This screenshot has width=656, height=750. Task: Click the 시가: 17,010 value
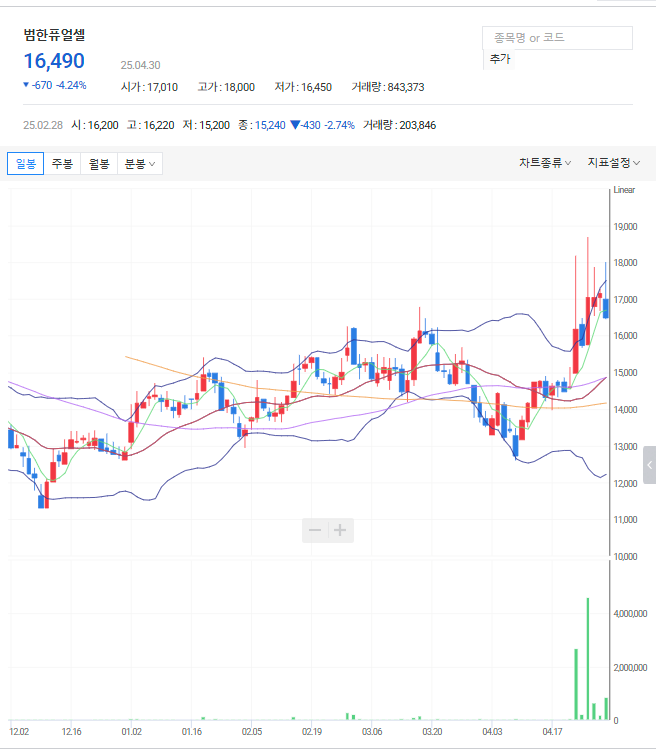[x=149, y=87]
